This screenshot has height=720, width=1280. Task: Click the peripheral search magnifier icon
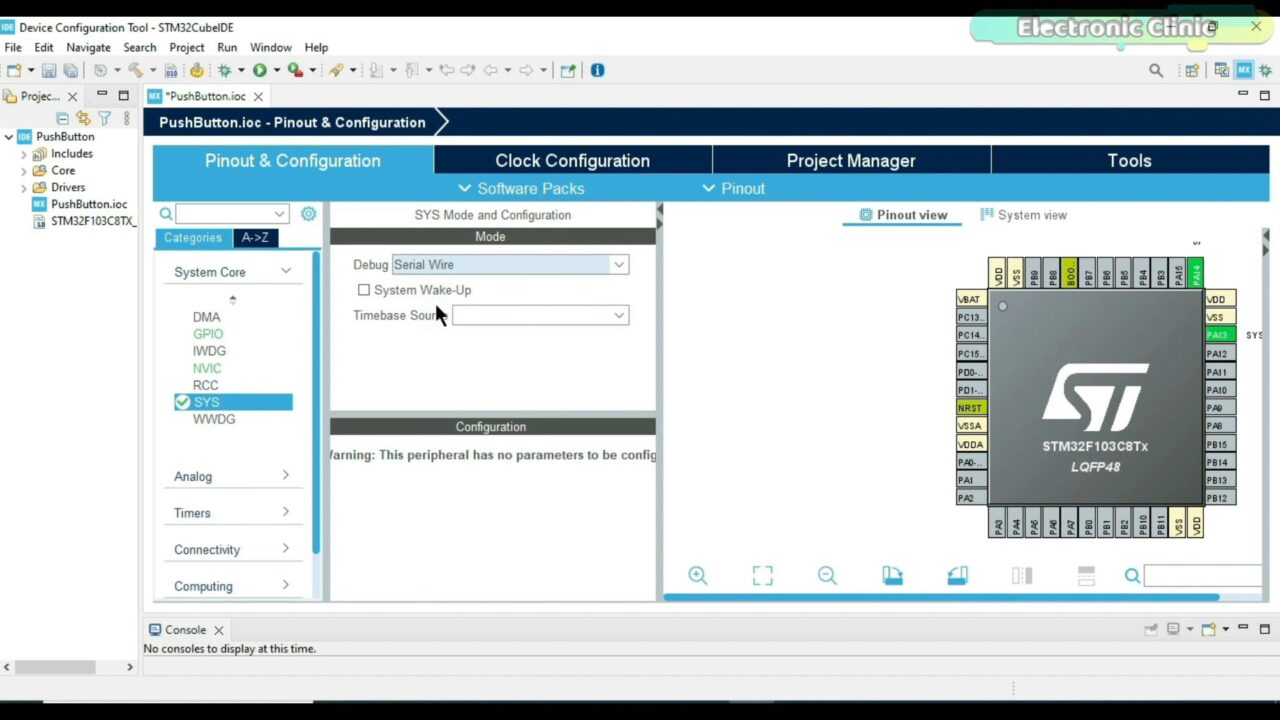[166, 214]
